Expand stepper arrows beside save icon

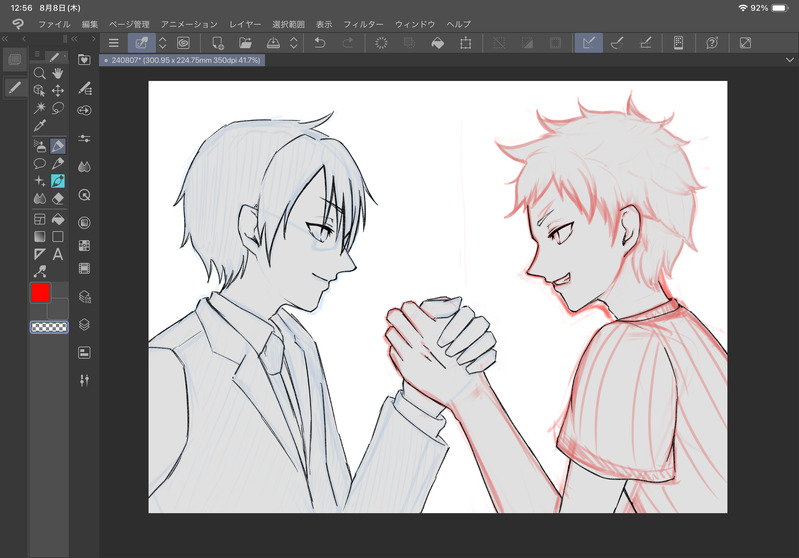(x=294, y=43)
